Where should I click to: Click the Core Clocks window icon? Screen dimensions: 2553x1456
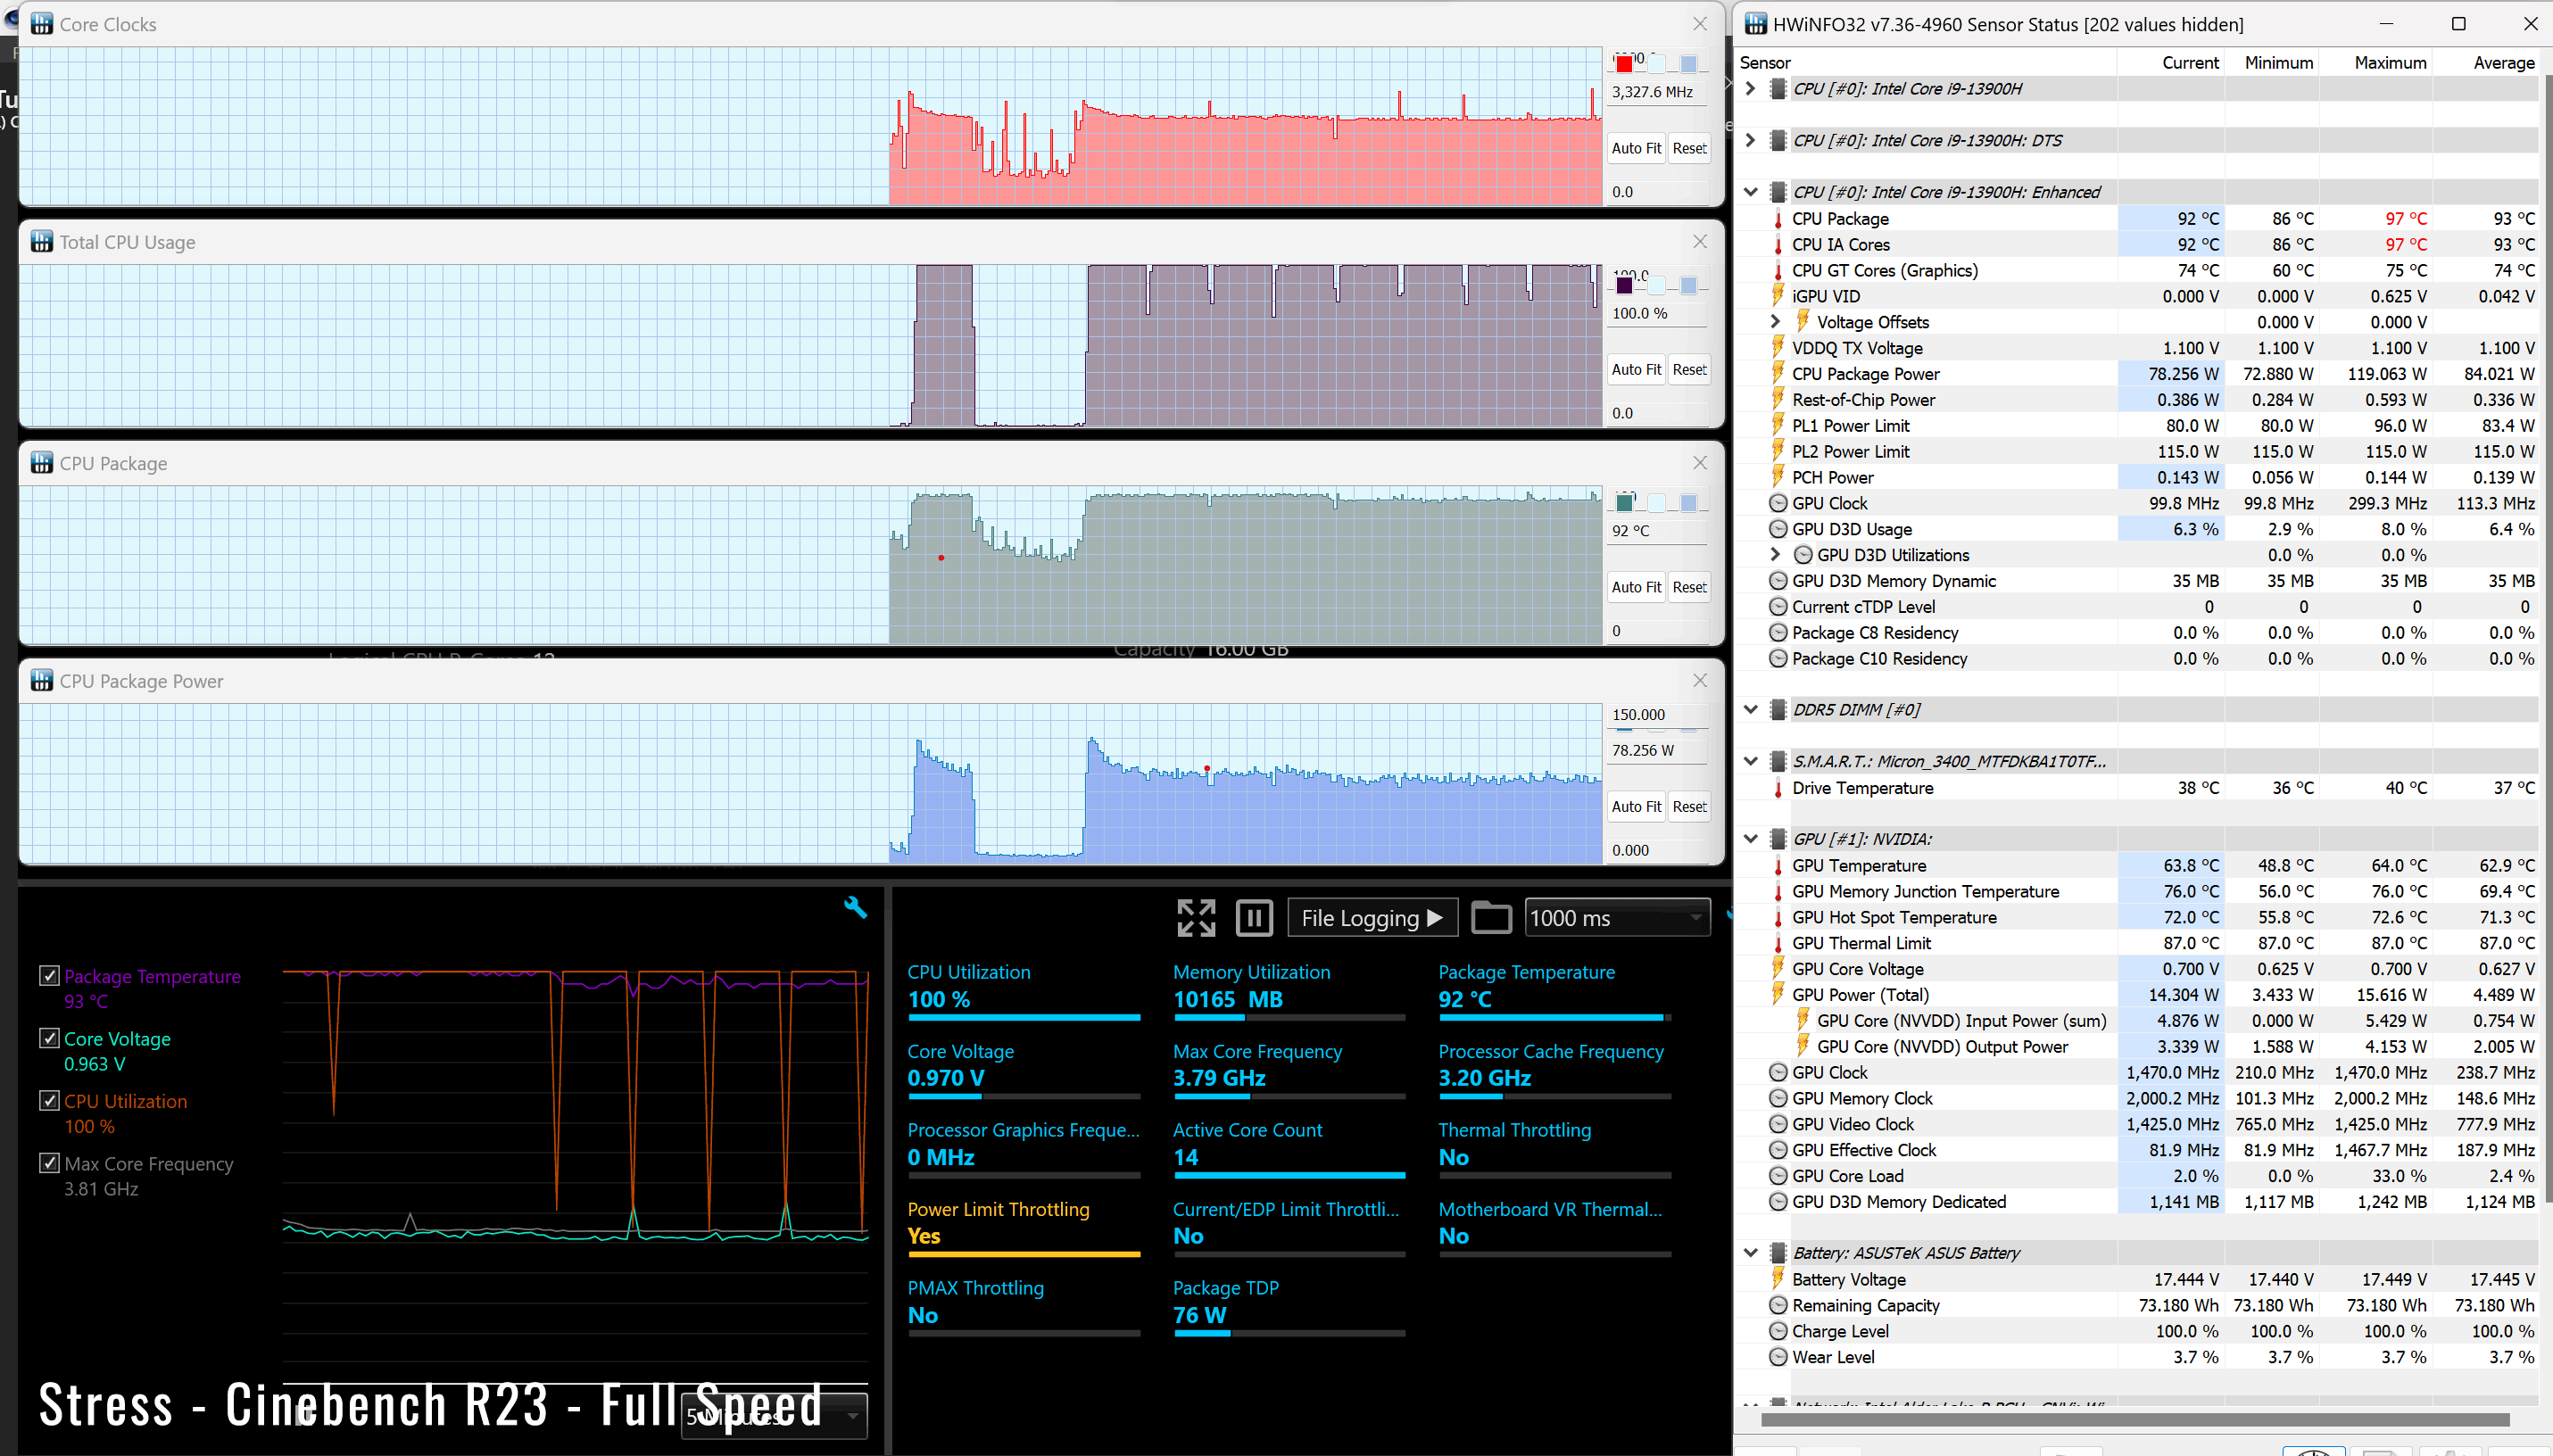tap(41, 24)
